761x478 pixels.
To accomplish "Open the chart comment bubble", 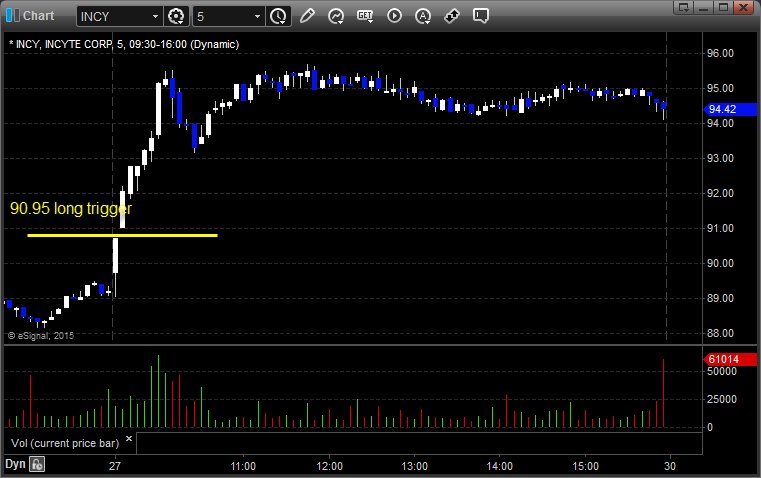I will pos(481,16).
